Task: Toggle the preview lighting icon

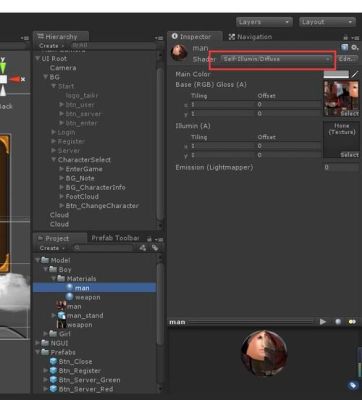Action: (352, 322)
